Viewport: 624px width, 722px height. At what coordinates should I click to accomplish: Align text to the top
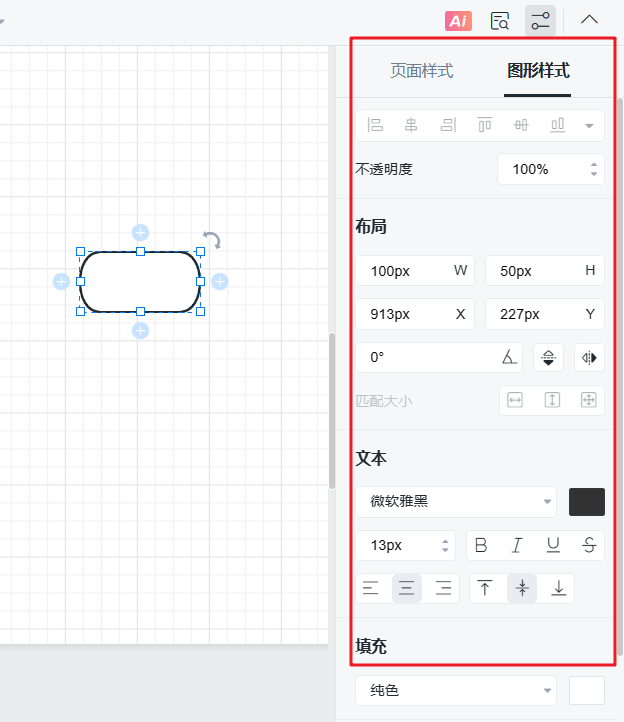[x=484, y=588]
